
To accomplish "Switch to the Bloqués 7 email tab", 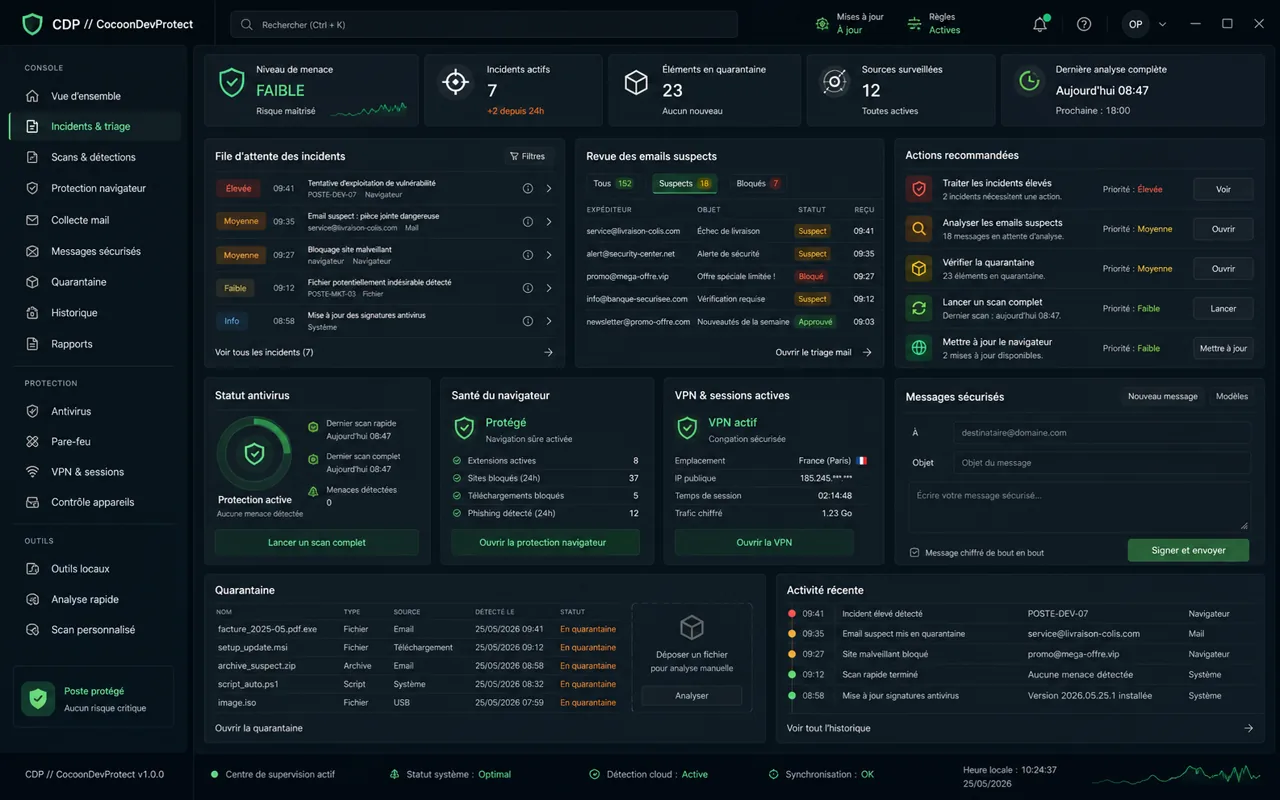I will click(758, 184).
